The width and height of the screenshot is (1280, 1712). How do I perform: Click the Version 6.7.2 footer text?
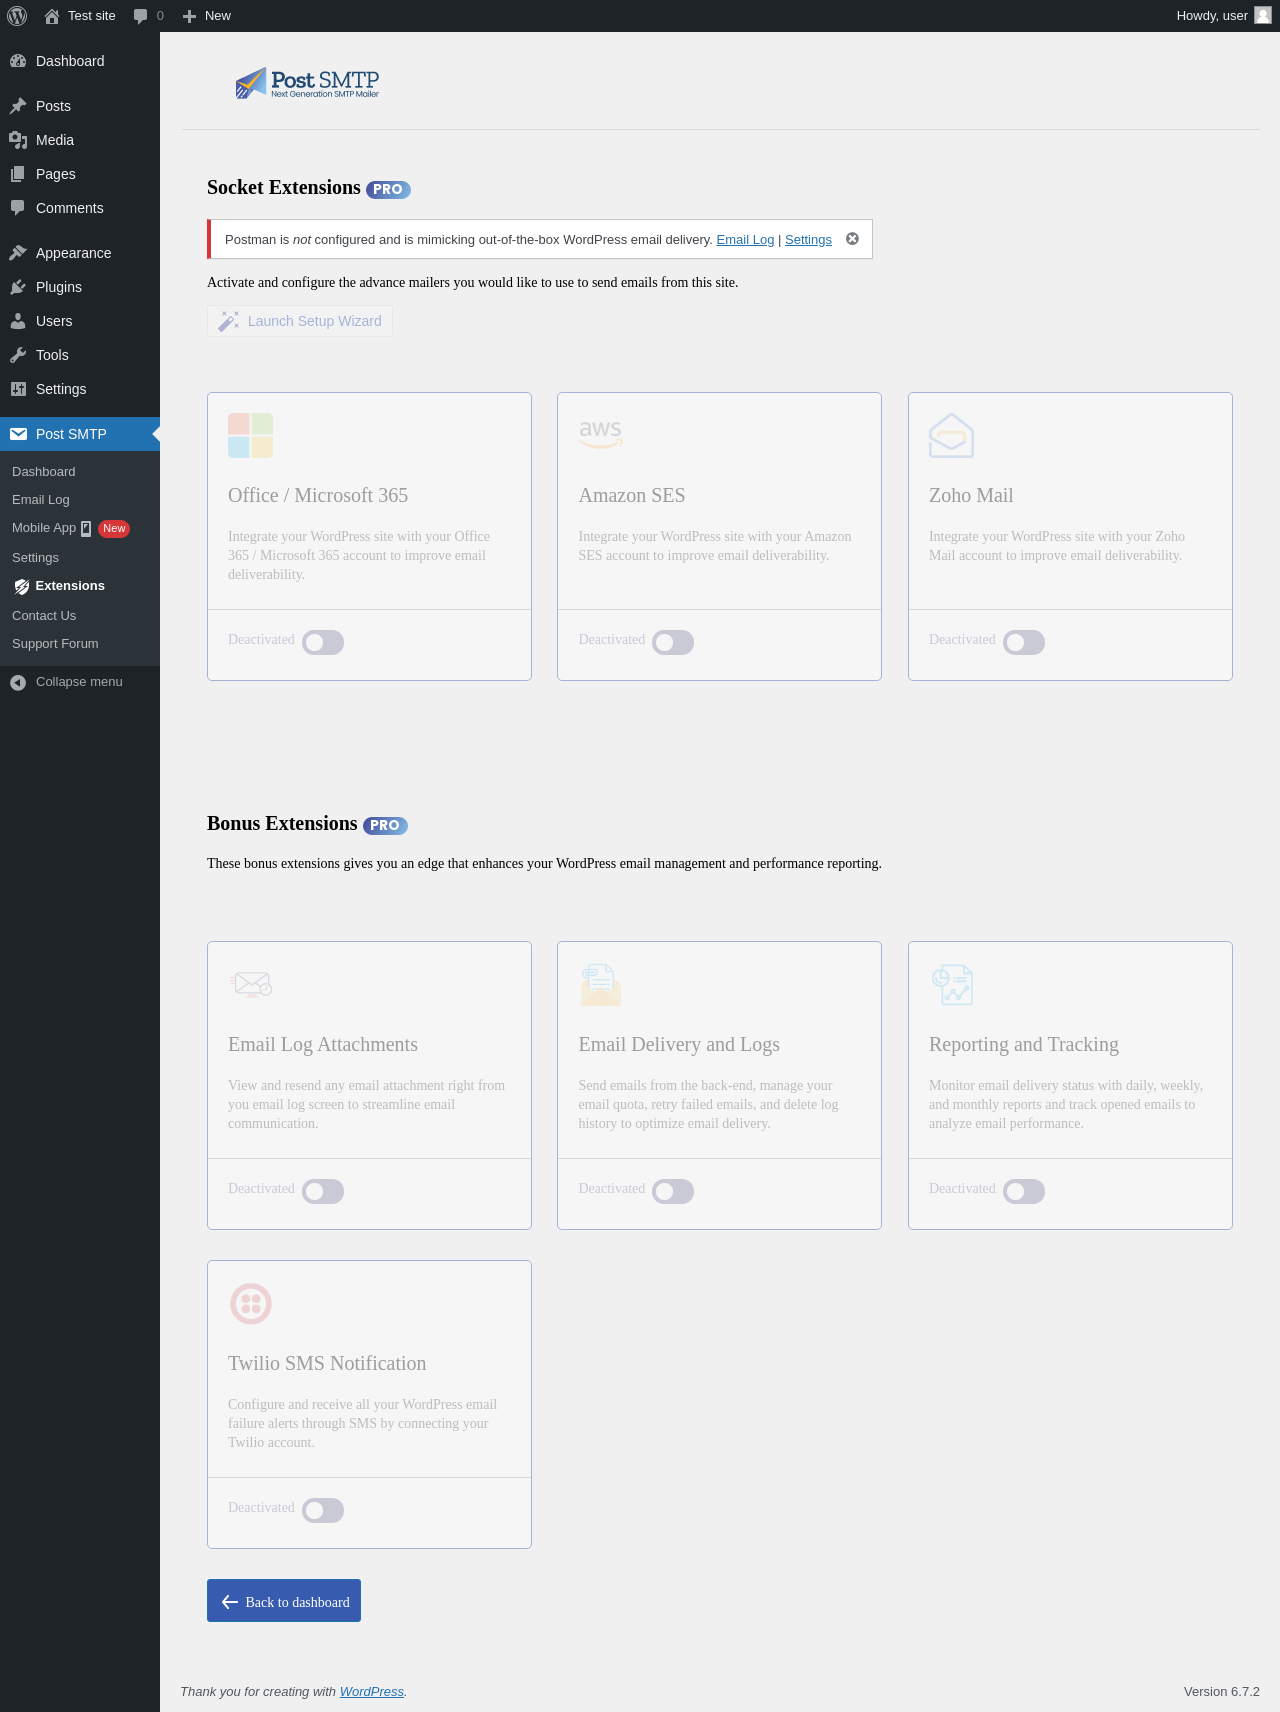pos(1222,1692)
